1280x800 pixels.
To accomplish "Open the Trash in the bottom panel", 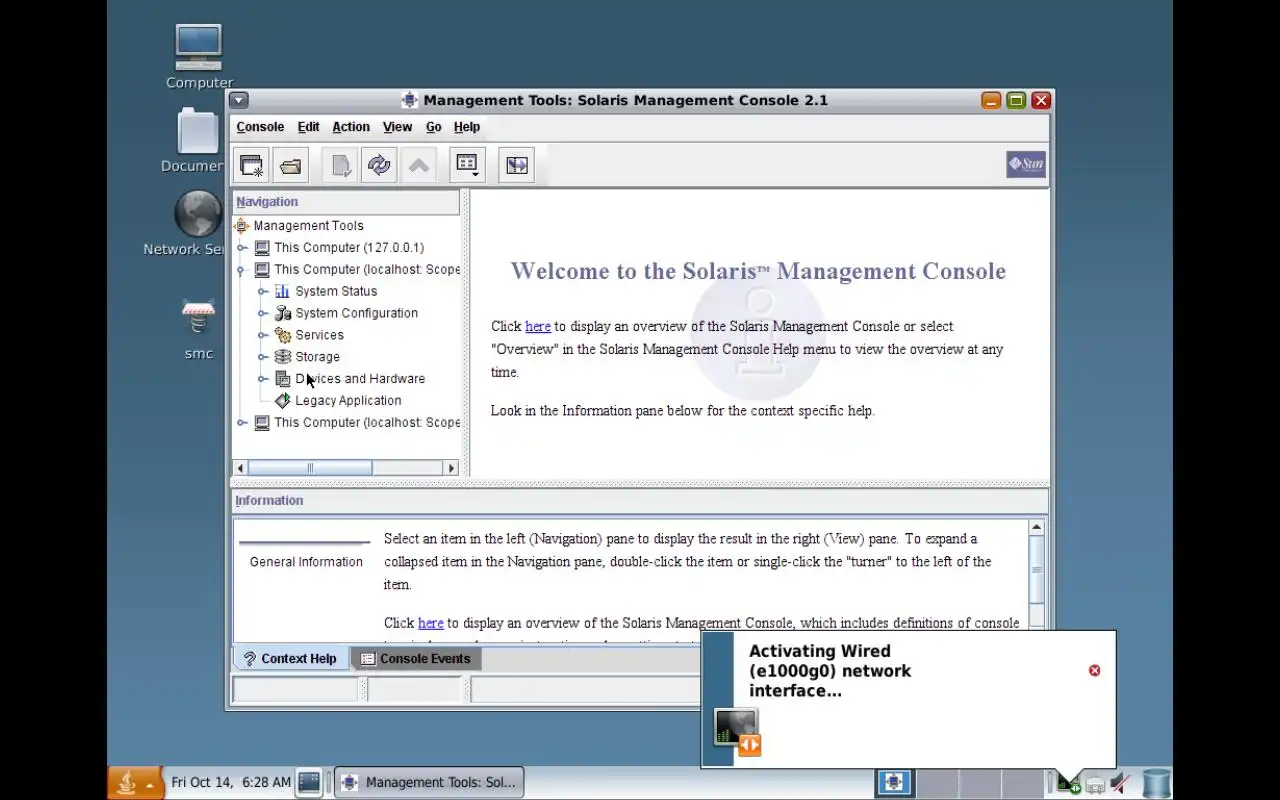I will [1156, 783].
